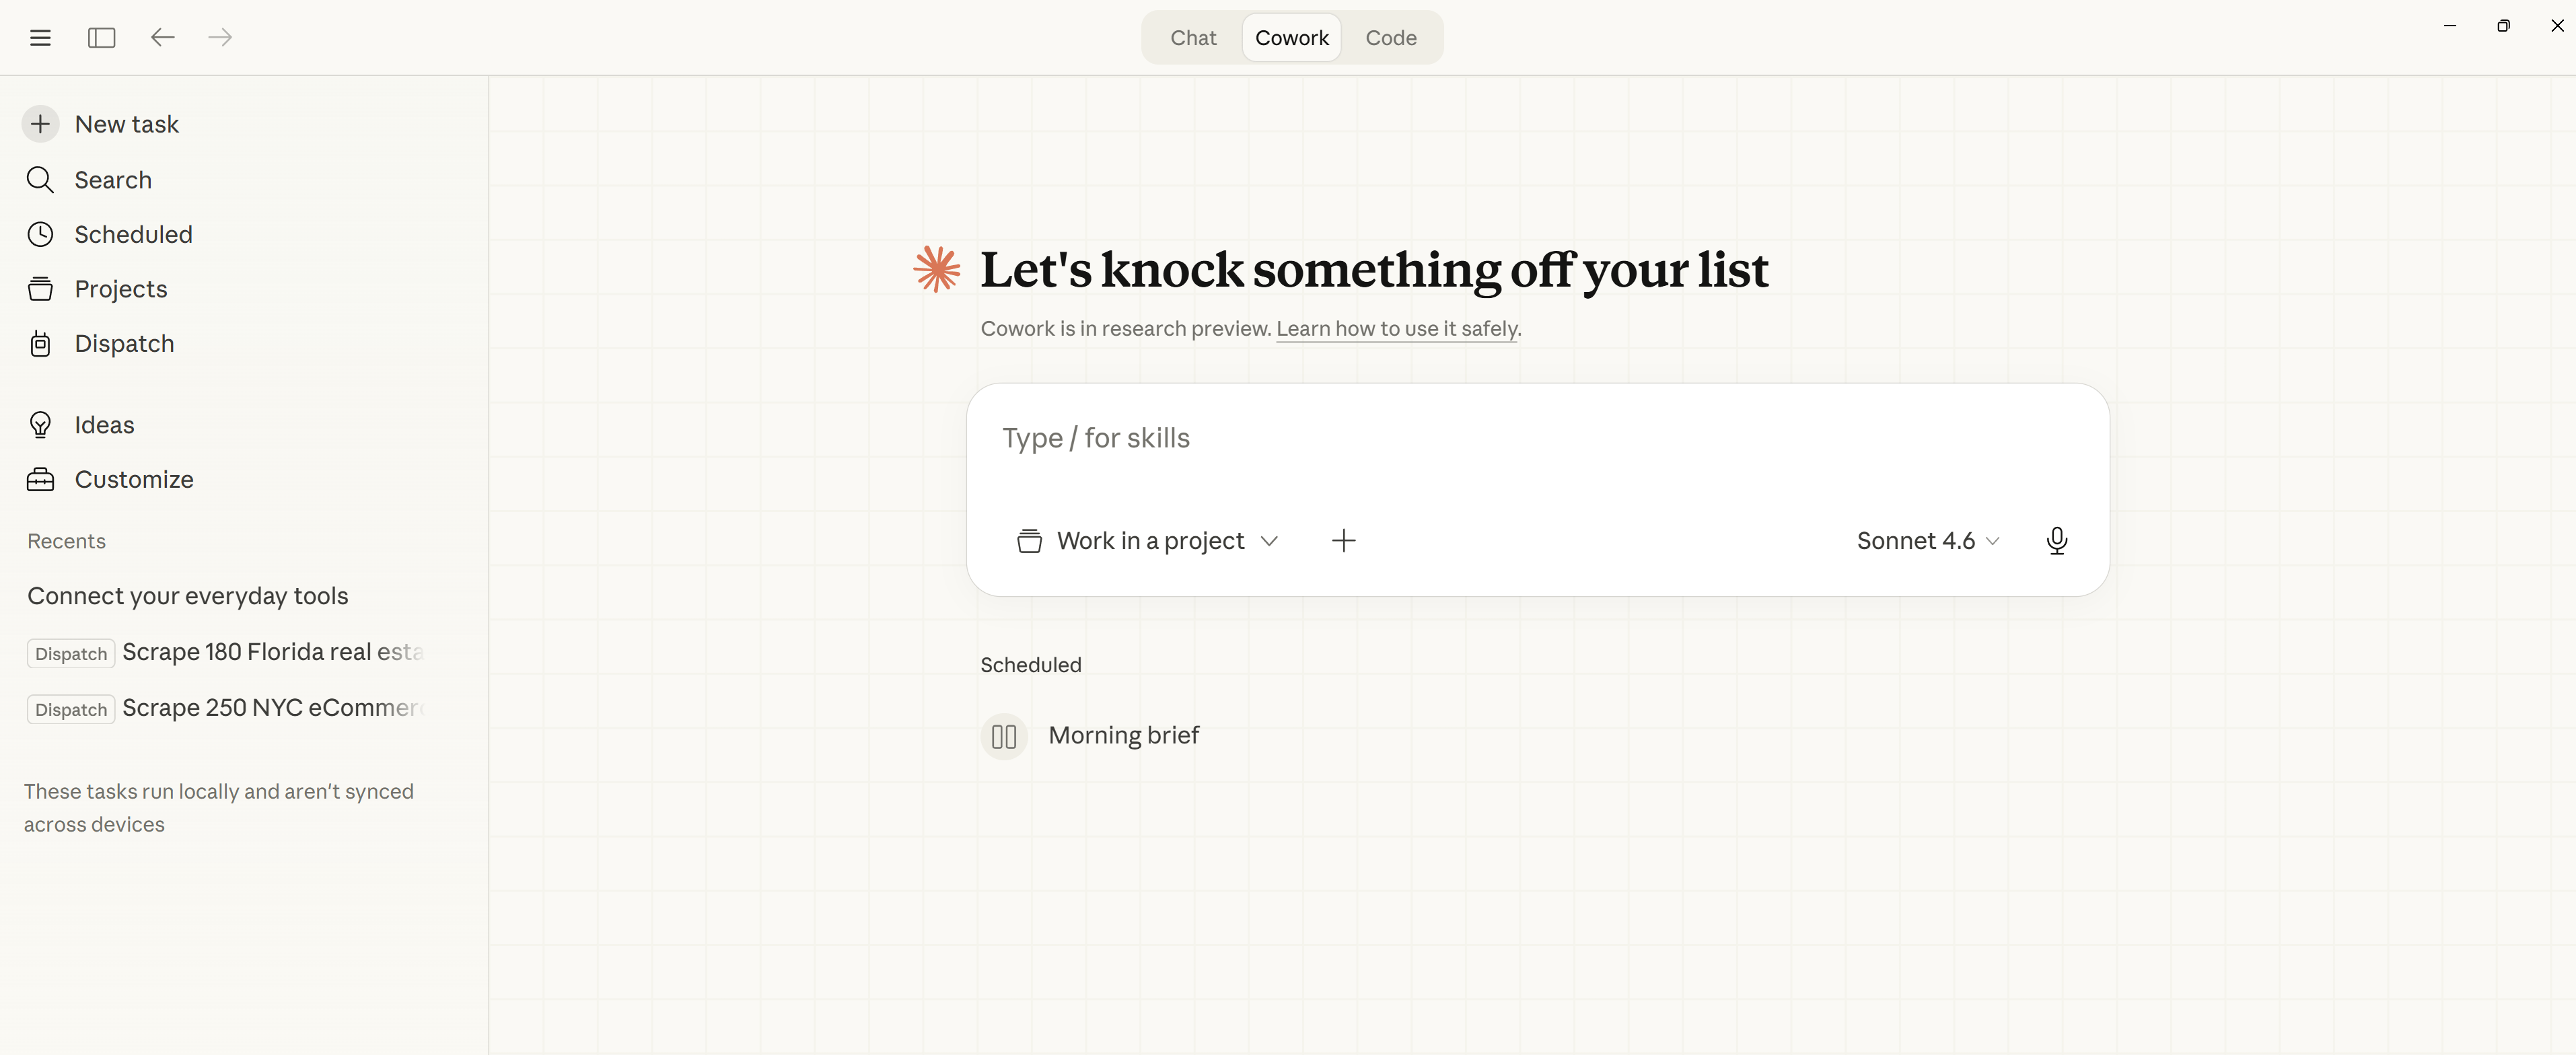Start voice input with the microphone
Viewport: 2576px width, 1055px height.
[2056, 541]
